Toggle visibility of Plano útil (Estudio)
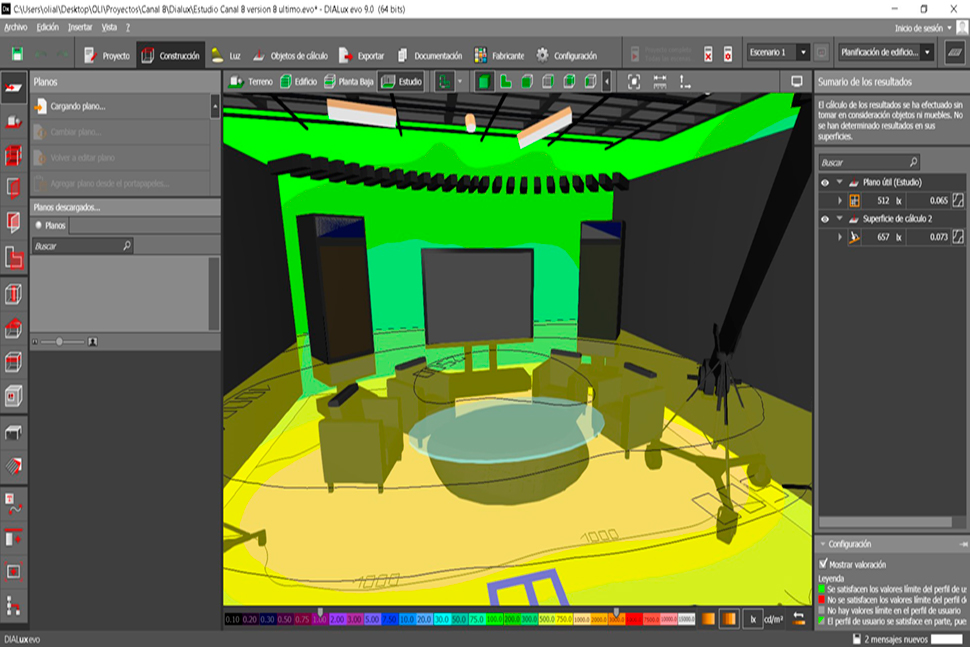This screenshot has width=970, height=647. 826,183
